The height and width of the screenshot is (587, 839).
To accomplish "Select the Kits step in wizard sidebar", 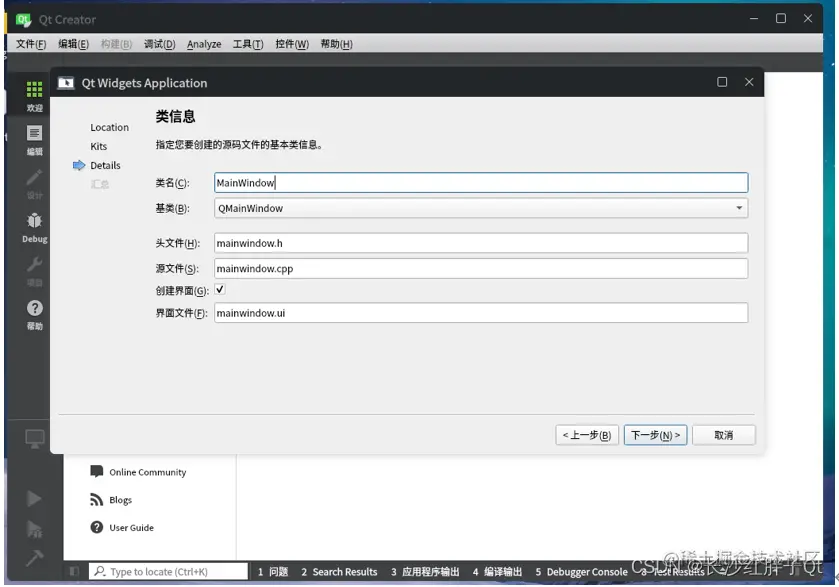I will click(x=98, y=146).
